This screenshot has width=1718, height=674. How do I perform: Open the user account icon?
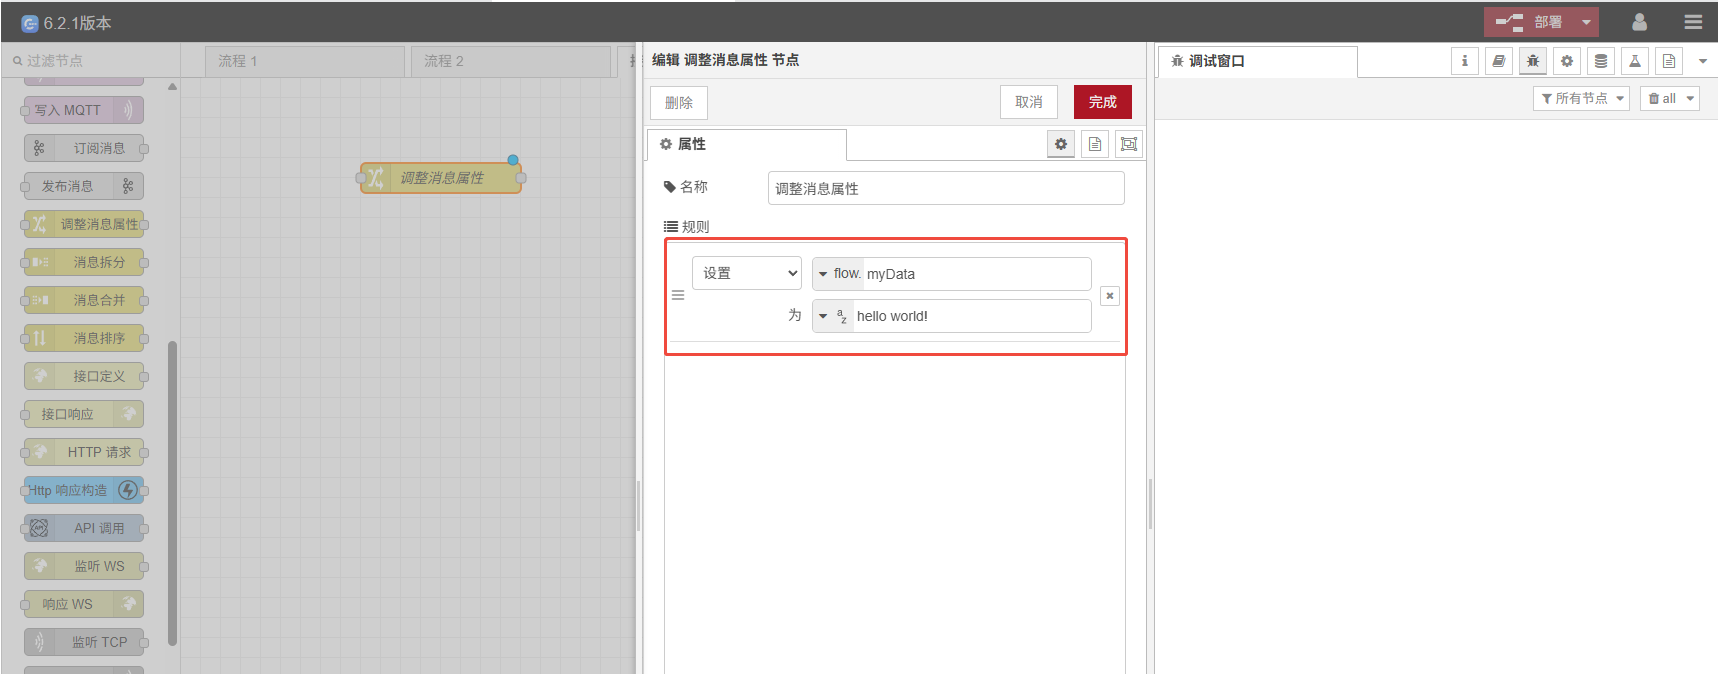[1639, 22]
